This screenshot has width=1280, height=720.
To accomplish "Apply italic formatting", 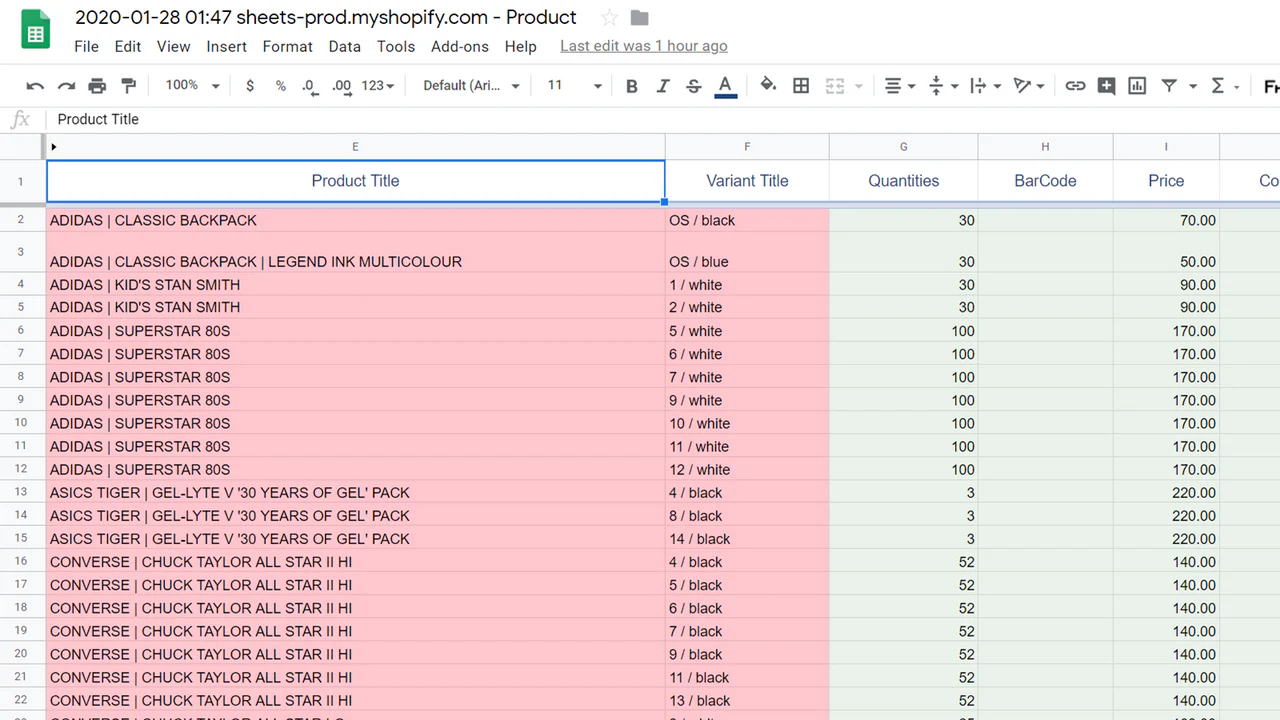I will click(662, 86).
